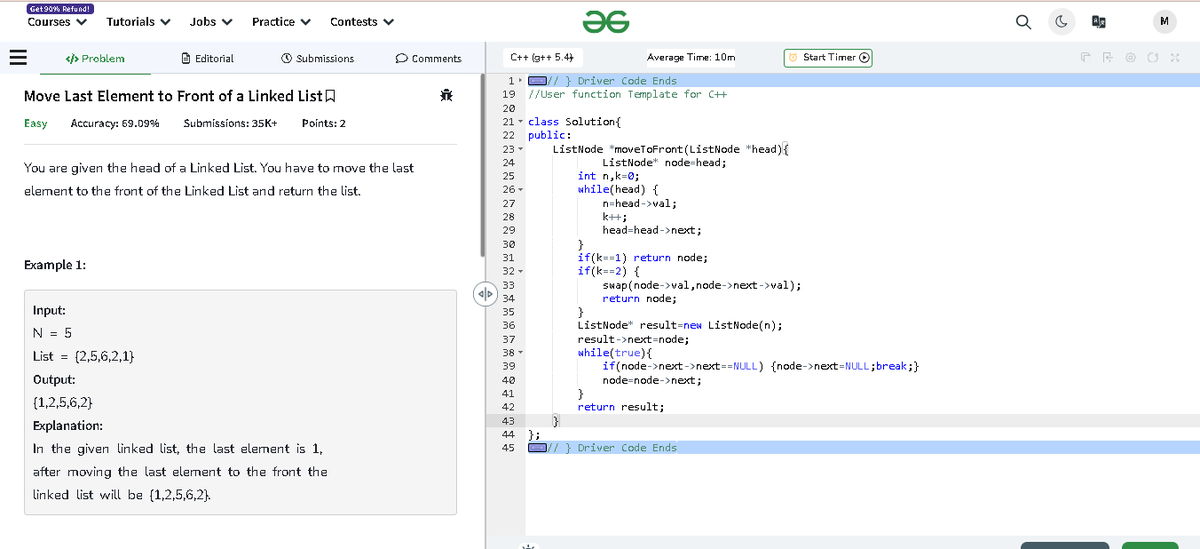The image size is (1200, 549).
Task: Collapse class Solution fold at line 21
Action: tap(520, 122)
